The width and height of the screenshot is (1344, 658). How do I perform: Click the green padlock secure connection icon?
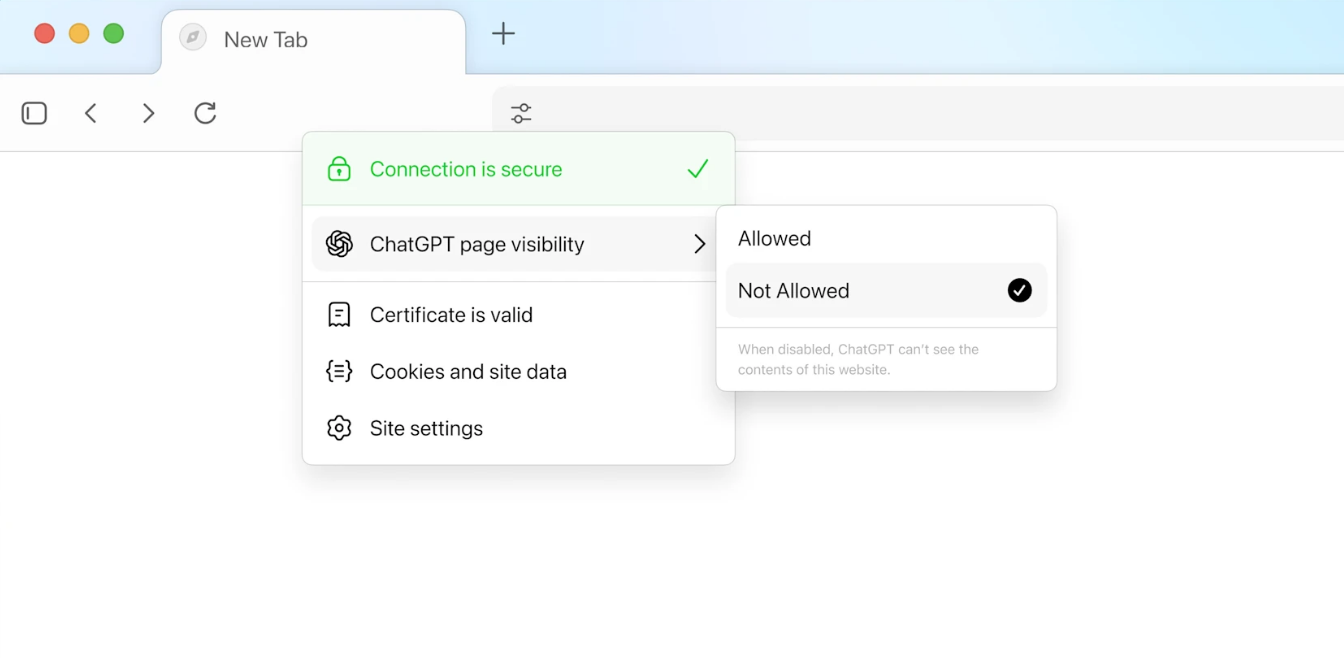click(x=339, y=169)
